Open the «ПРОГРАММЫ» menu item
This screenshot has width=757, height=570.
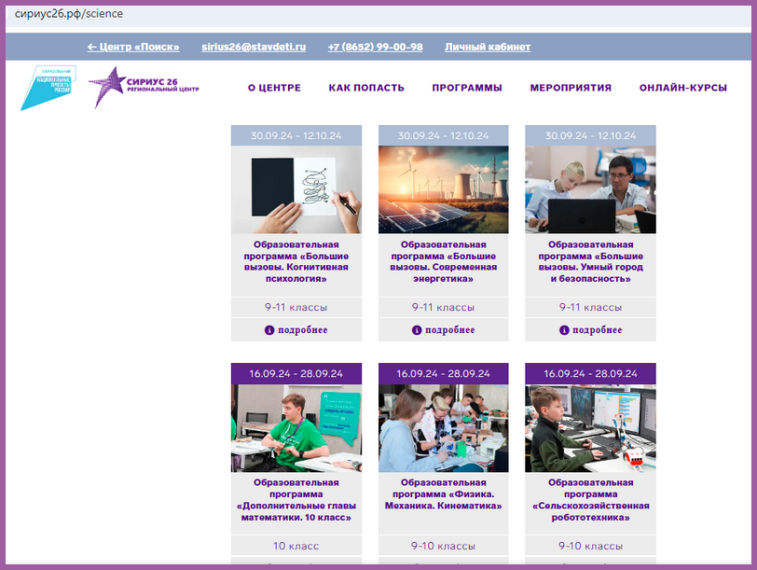point(467,88)
